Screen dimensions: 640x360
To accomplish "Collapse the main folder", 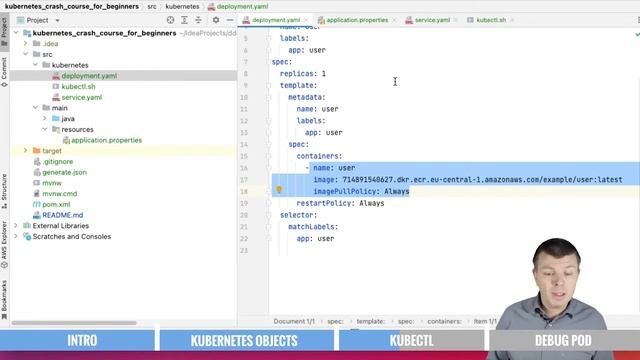I will [36, 107].
